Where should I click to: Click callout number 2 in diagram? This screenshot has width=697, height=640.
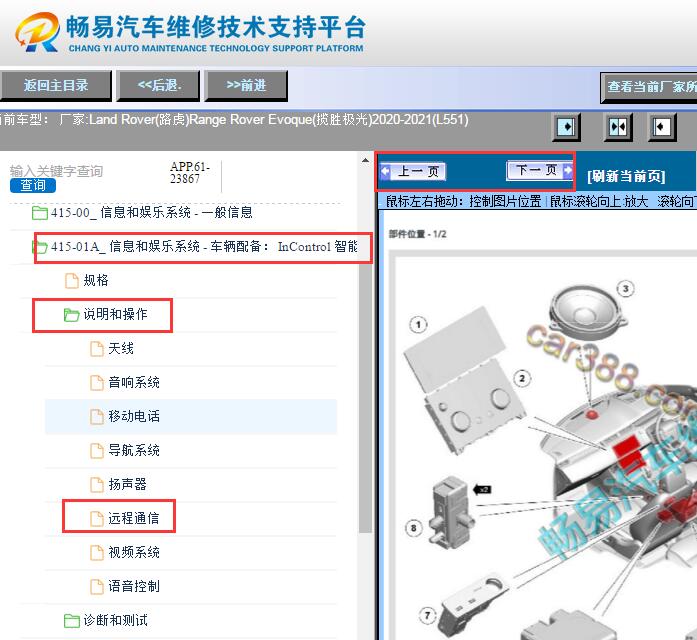click(522, 379)
